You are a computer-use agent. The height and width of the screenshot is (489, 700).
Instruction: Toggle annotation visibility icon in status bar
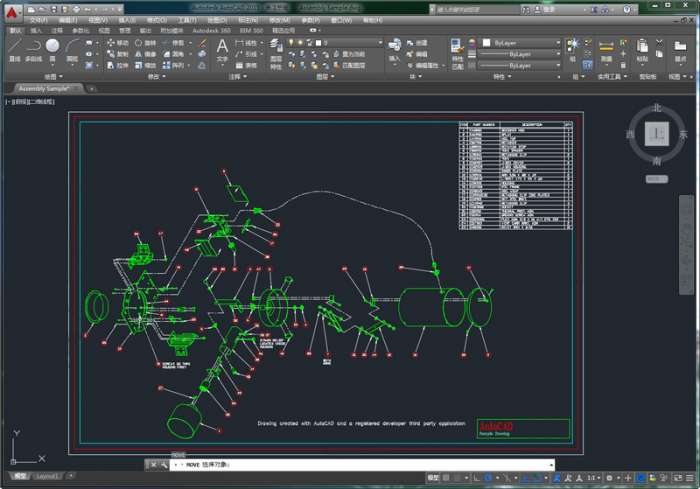point(557,478)
